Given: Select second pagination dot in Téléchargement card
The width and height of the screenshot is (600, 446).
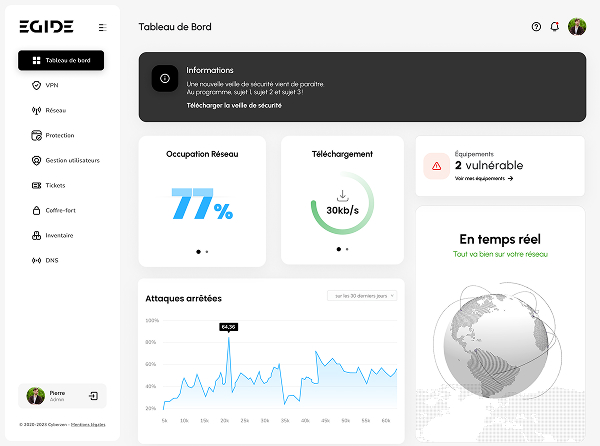Looking at the screenshot, I should pyautogui.click(x=347, y=249).
